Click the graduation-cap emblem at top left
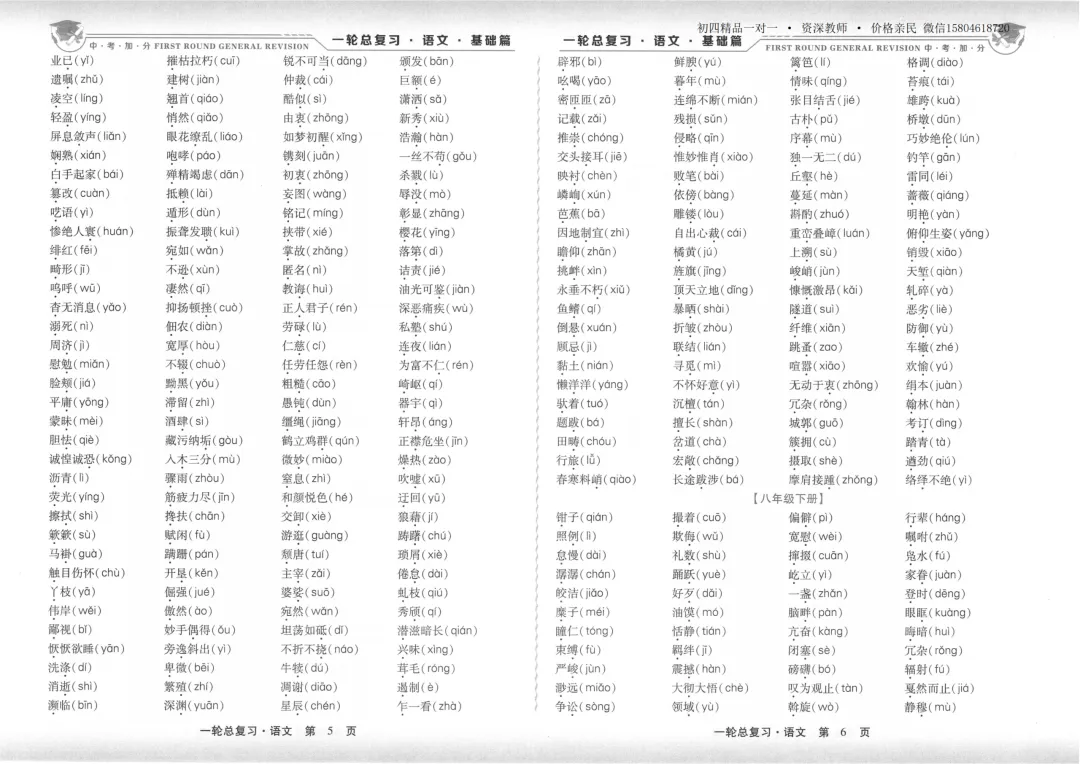The image size is (1080, 764). tap(65, 32)
